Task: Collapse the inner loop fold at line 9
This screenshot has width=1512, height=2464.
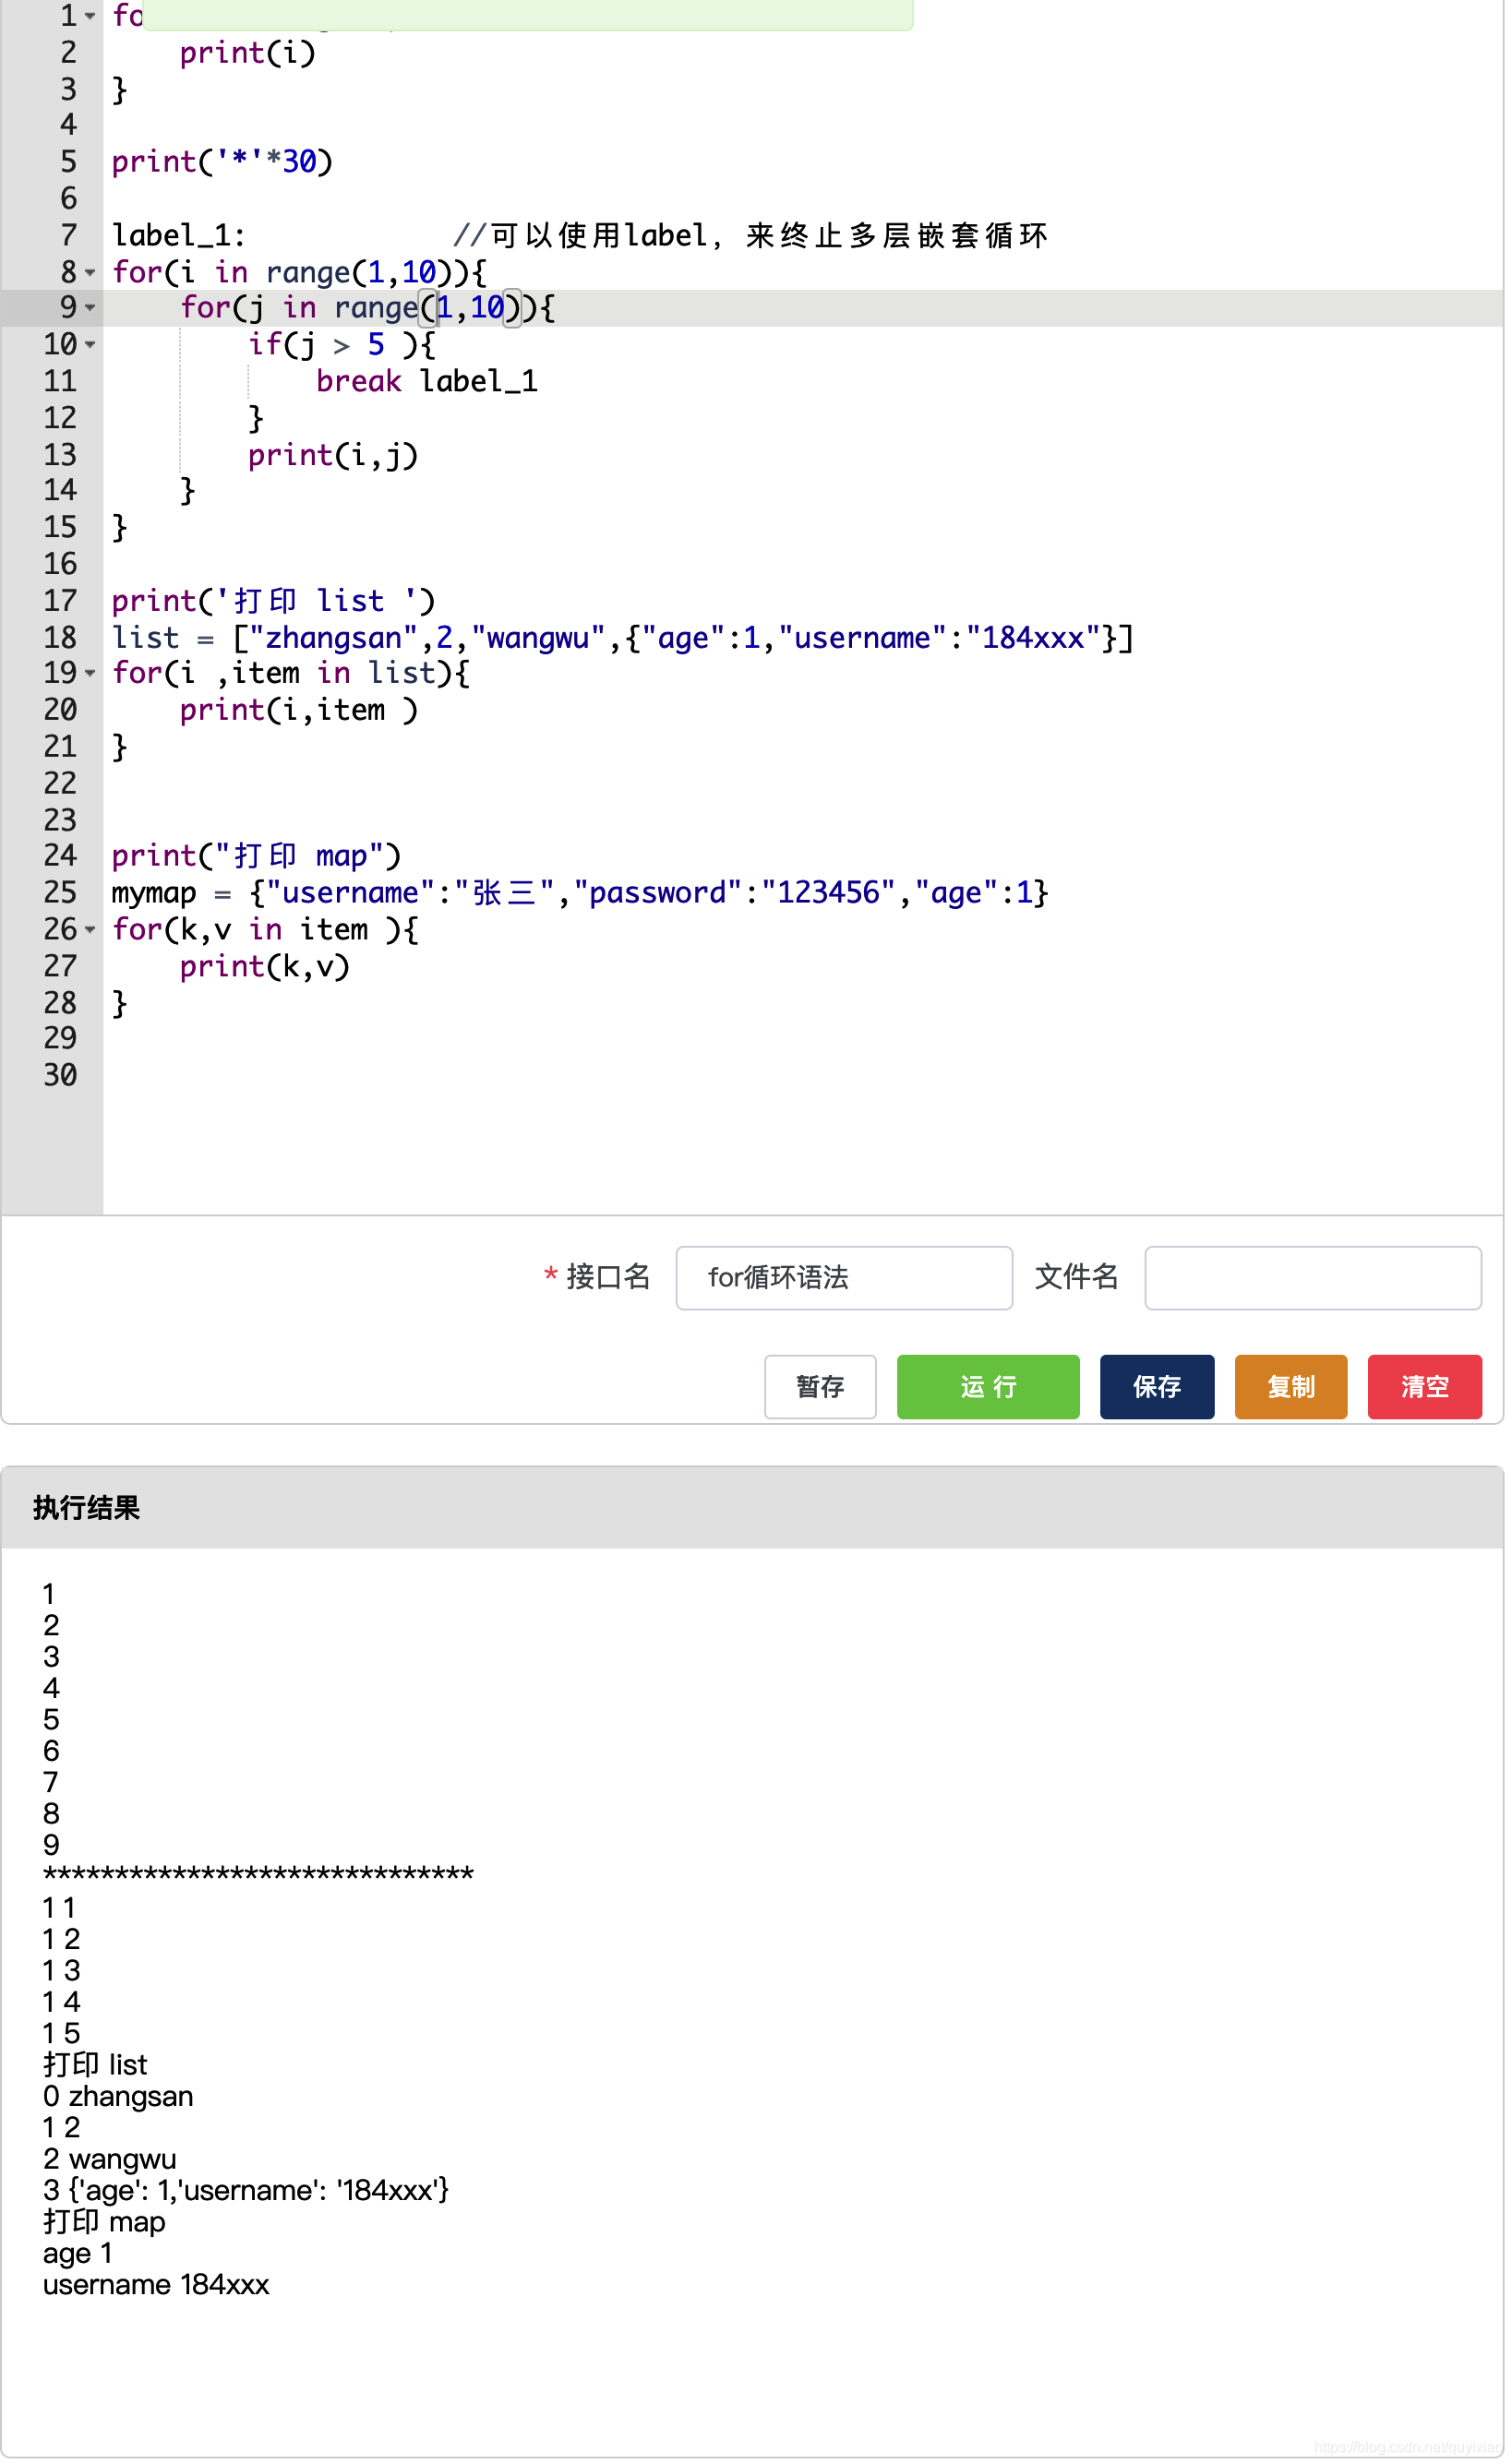Action: click(x=90, y=309)
